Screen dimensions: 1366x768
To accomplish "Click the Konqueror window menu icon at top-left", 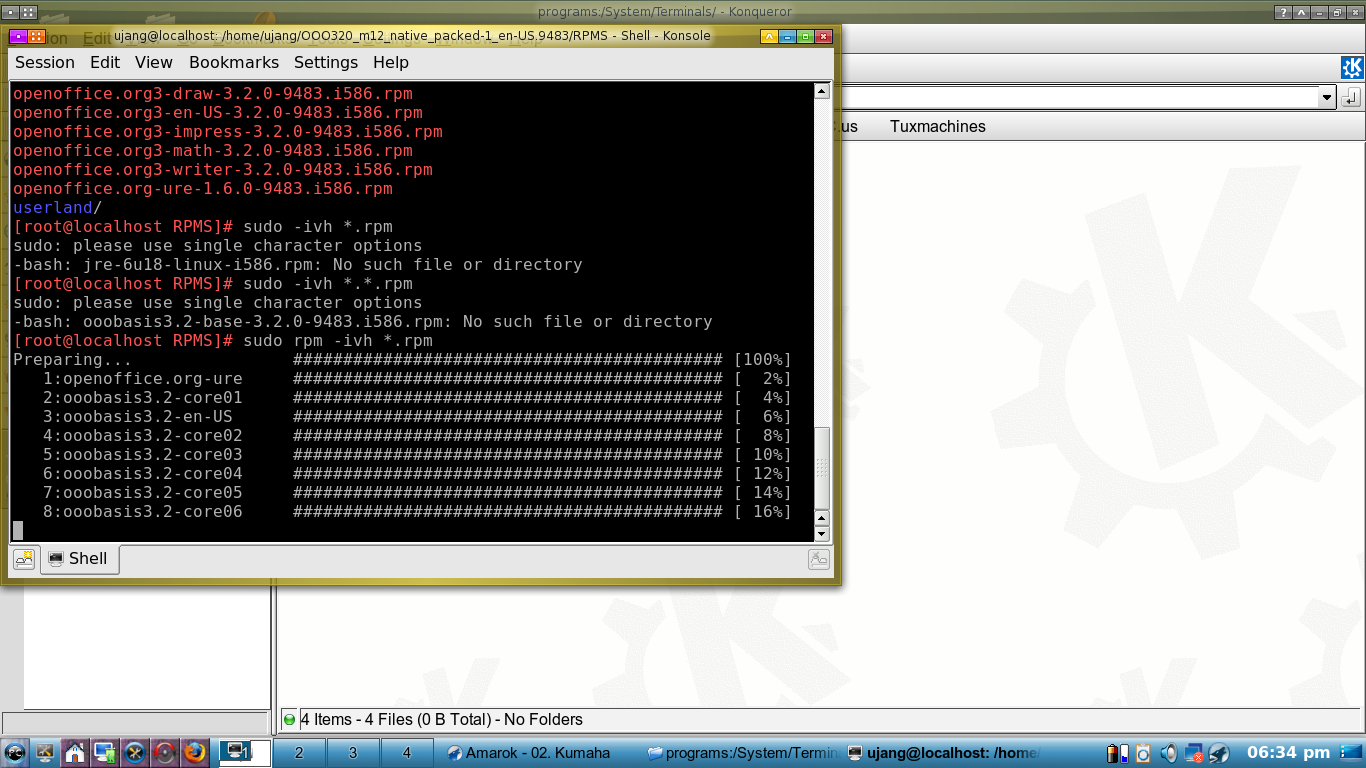I will (10, 12).
